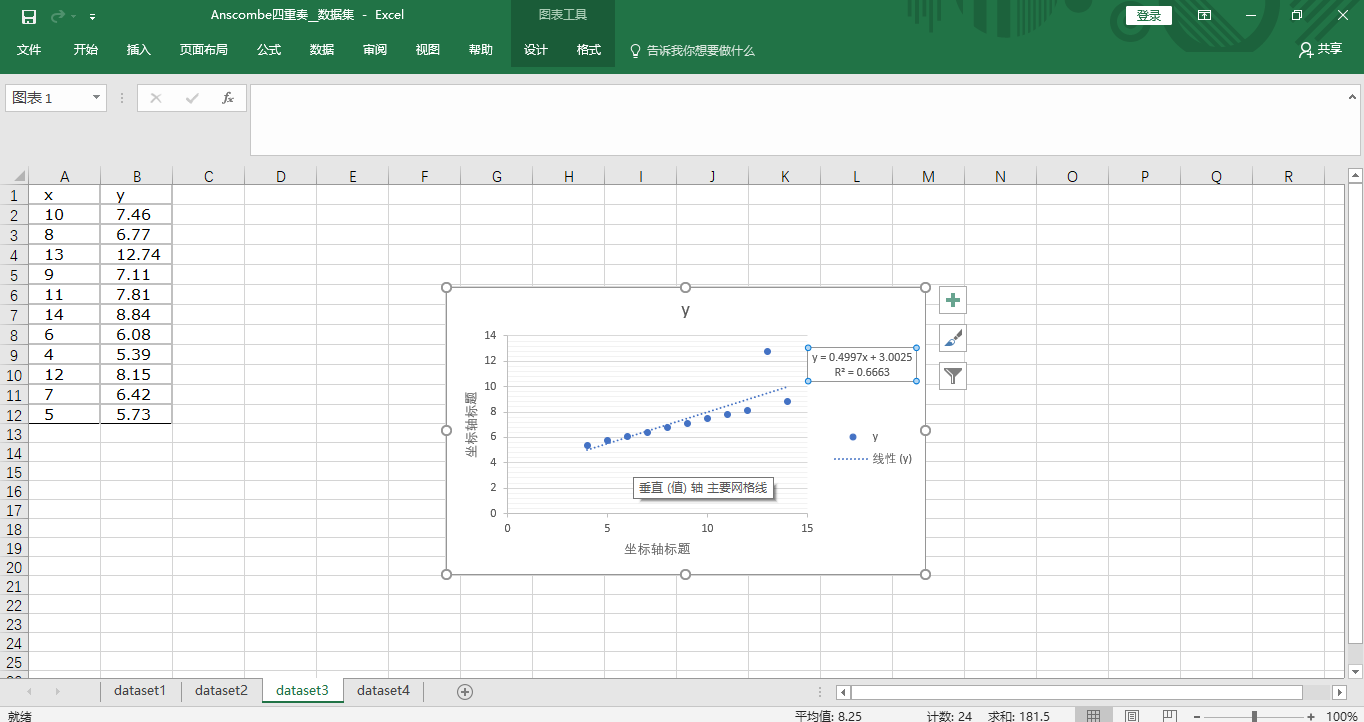Viewport: 1364px width, 722px height.
Task: Switch to Page Break Preview icon
Action: click(x=1169, y=715)
